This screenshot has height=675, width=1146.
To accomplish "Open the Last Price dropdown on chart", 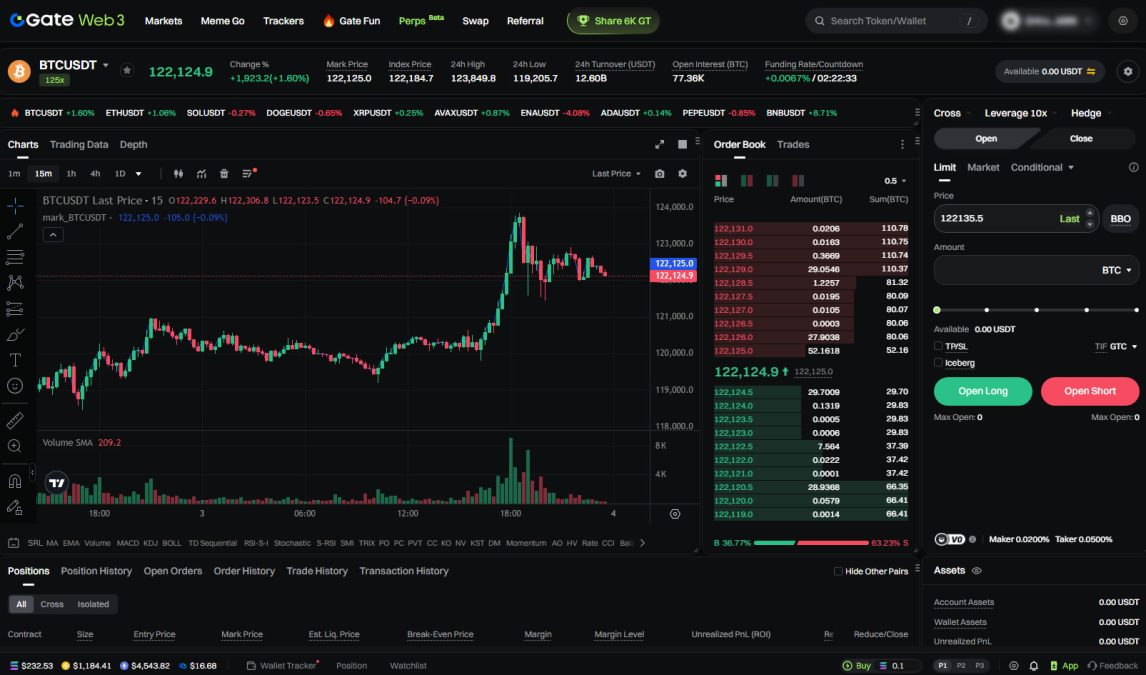I will pyautogui.click(x=617, y=174).
